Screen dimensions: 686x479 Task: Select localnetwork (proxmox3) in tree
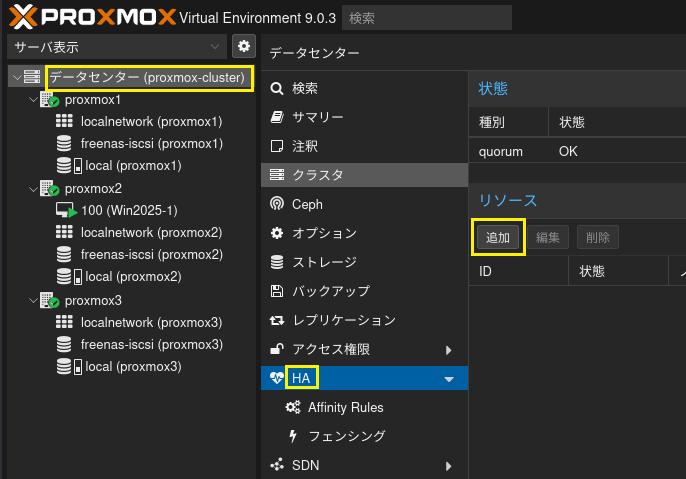pos(151,322)
